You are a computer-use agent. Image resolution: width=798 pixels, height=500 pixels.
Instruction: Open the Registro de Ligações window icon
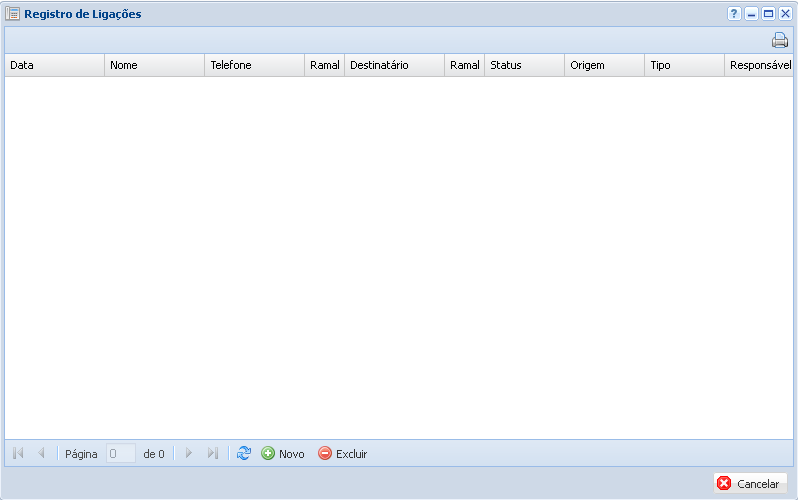point(13,14)
